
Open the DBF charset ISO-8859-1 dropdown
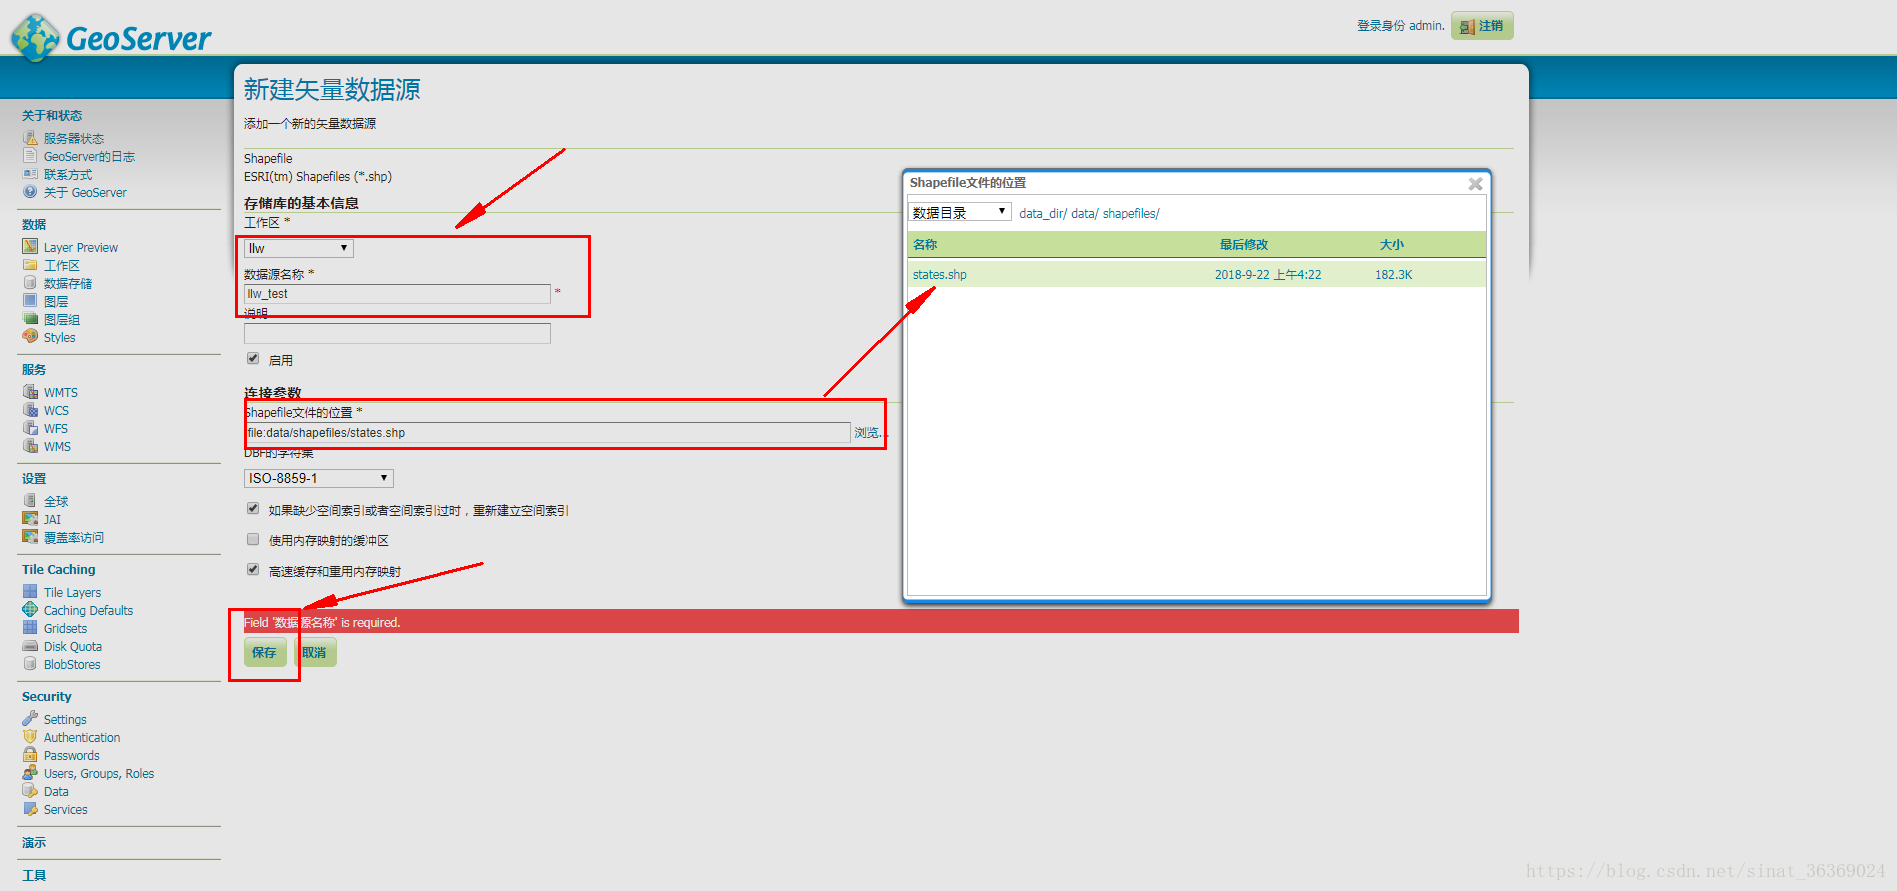(x=318, y=478)
